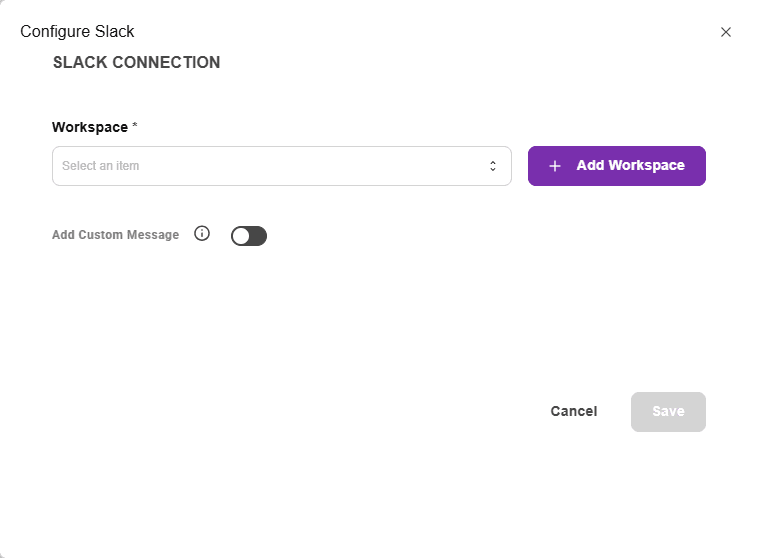Click the info icon beside Add Custom Message

coord(202,234)
